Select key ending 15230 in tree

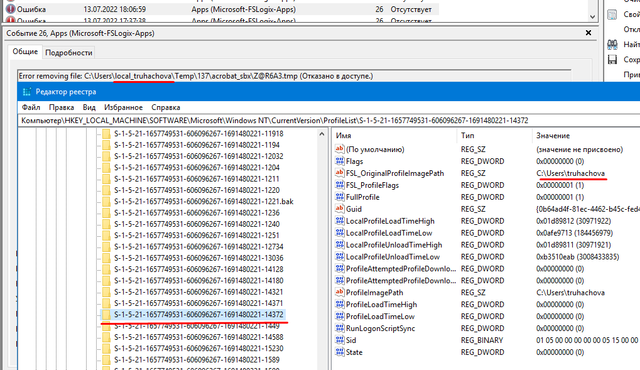tap(198, 348)
